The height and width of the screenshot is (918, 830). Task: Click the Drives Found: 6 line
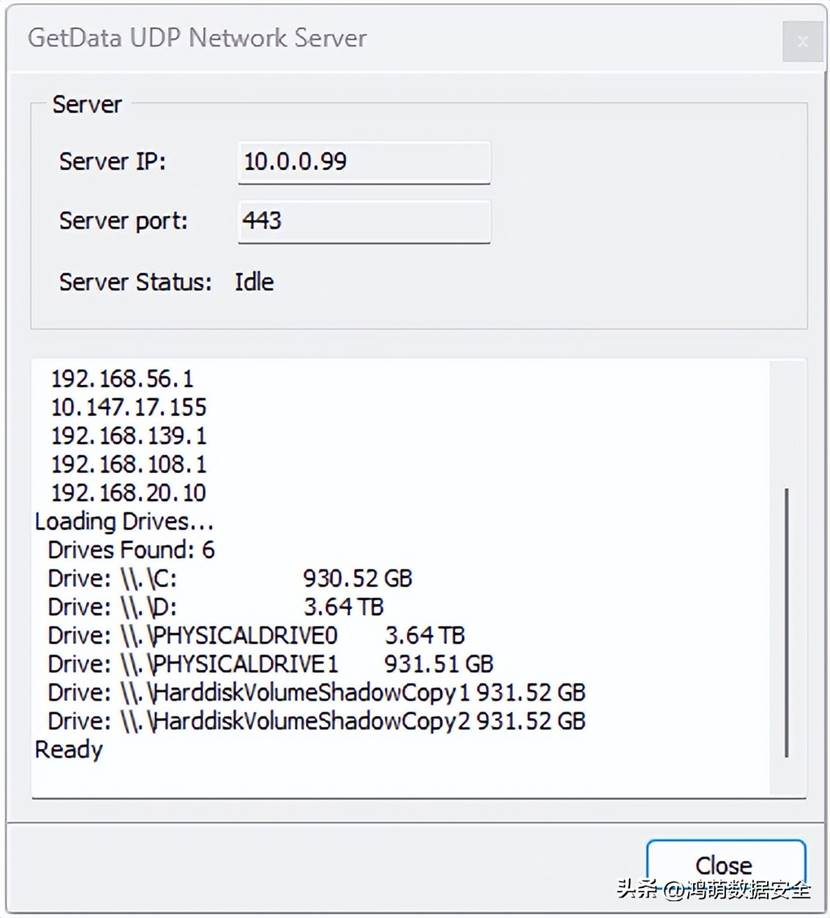click(x=131, y=550)
